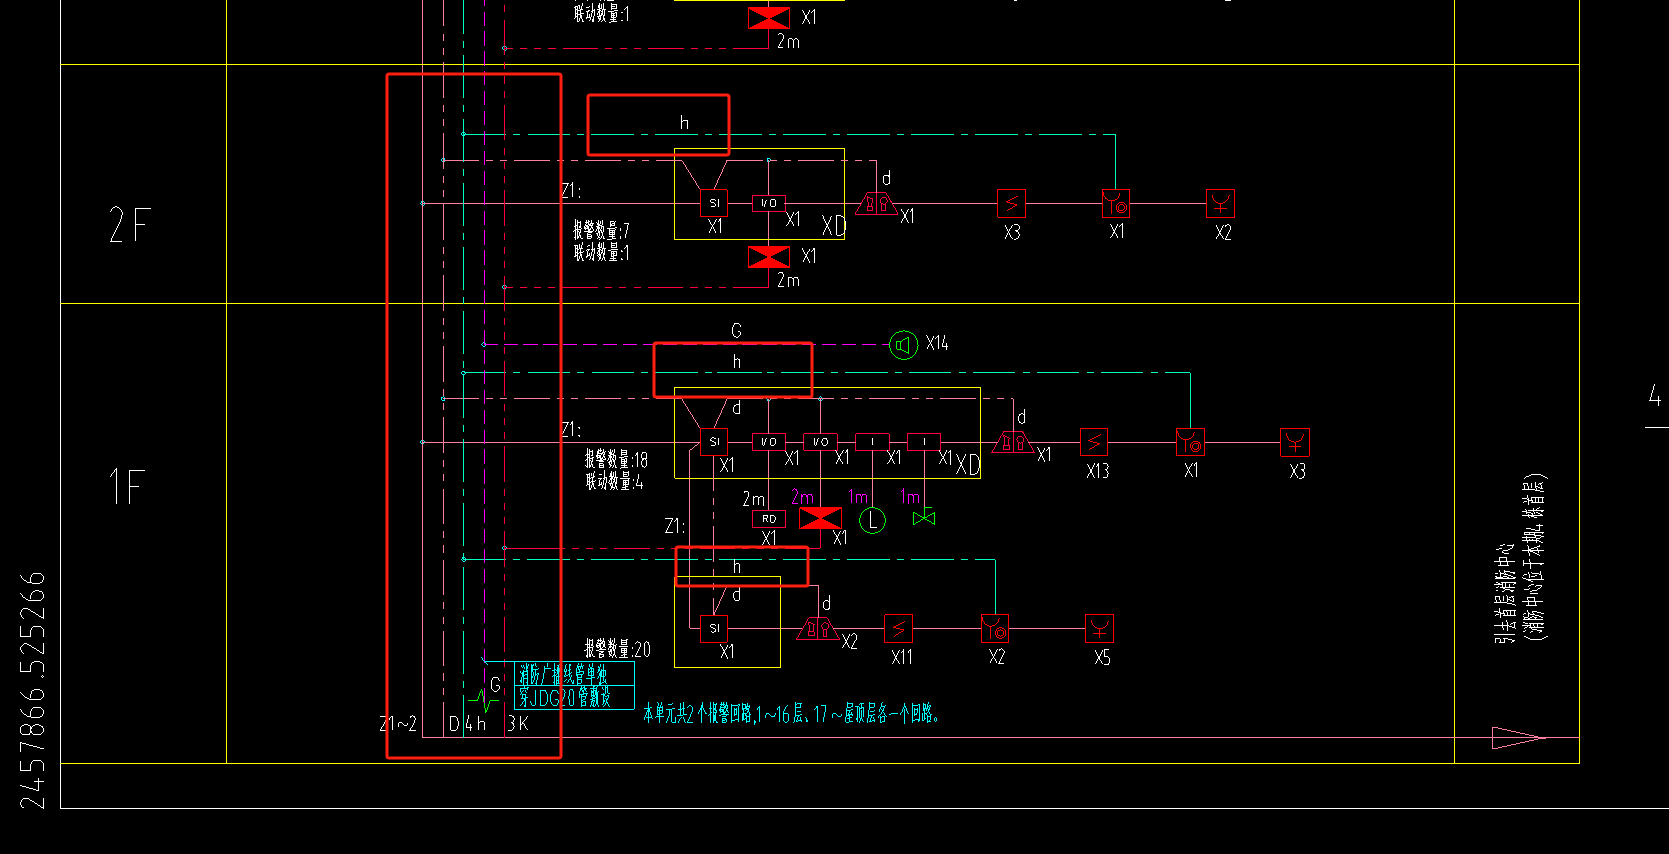This screenshot has height=854, width=1669.
Task: Select the 1F I/O module wired to the red valve
Action: [821, 442]
